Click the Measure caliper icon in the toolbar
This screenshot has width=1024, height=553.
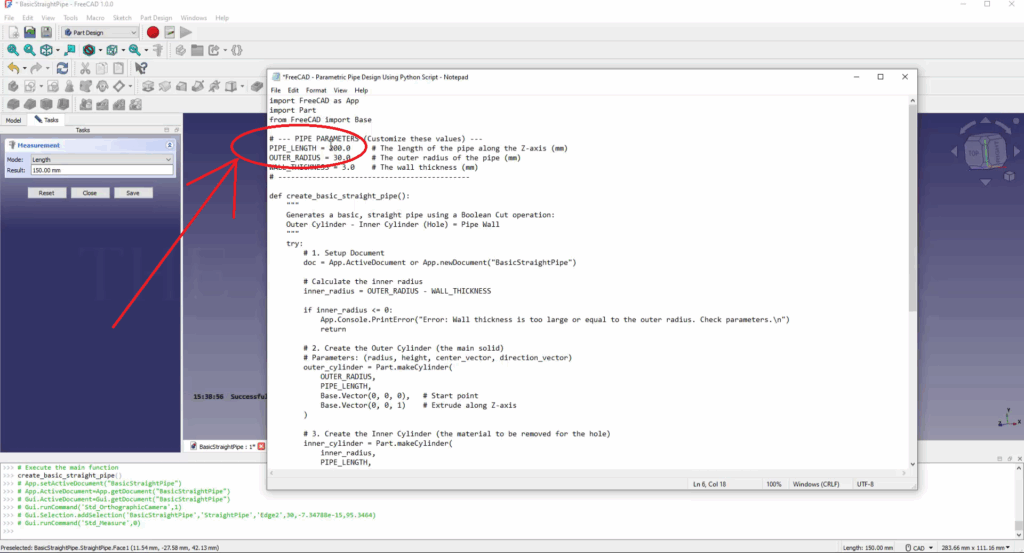point(158,50)
